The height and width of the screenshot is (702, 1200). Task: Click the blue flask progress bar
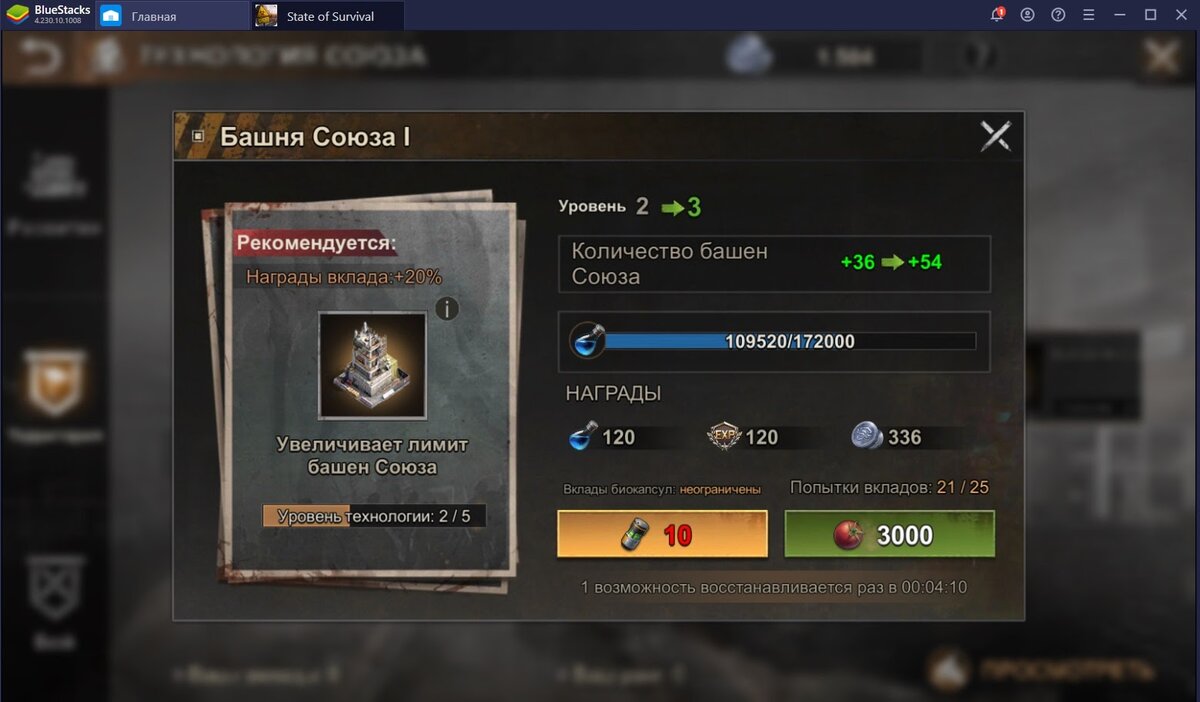(x=774, y=341)
